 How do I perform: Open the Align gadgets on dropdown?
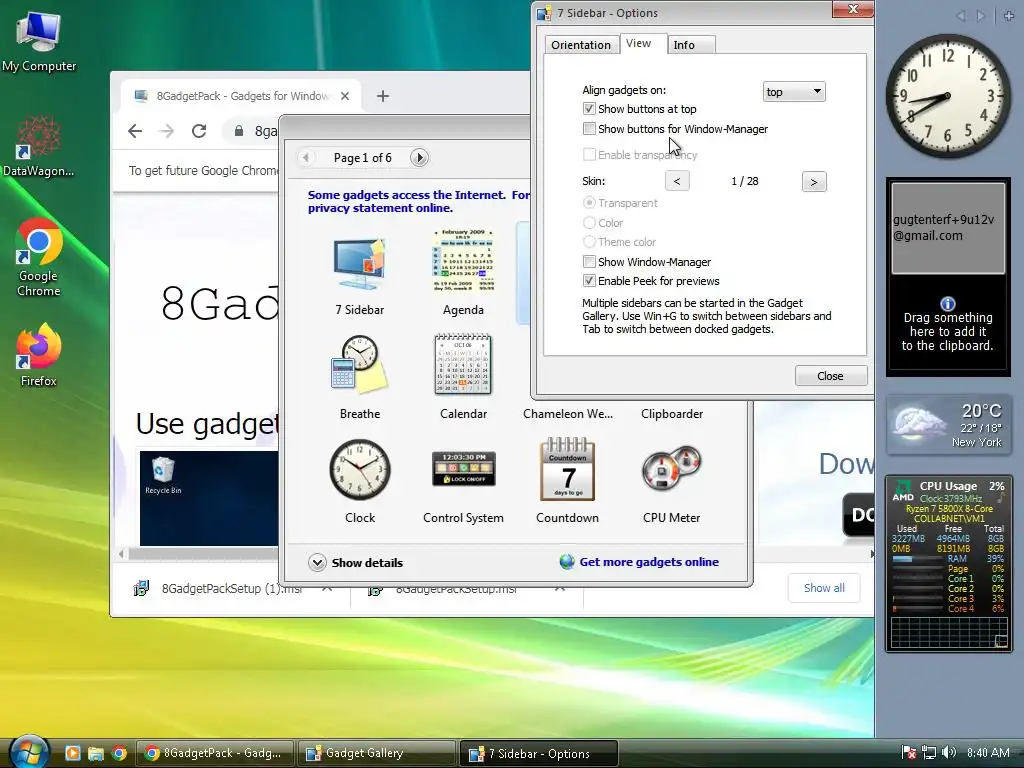793,91
